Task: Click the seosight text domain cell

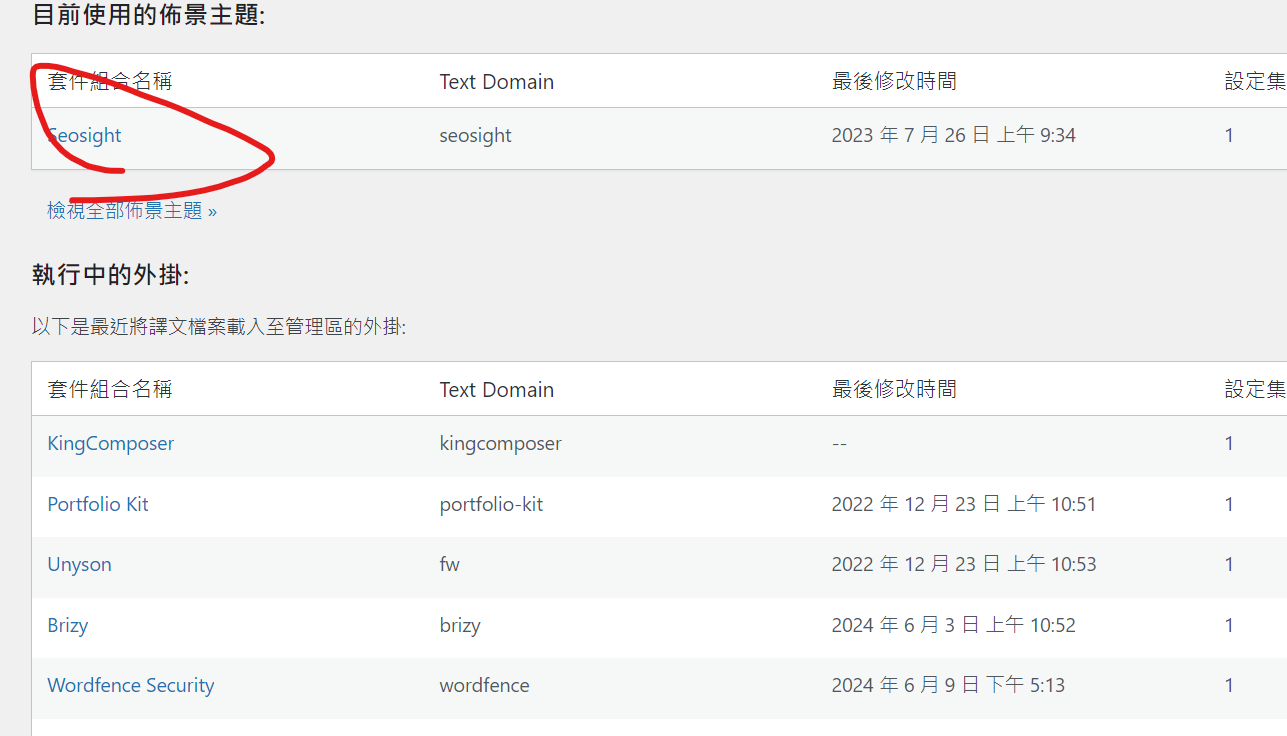Action: pos(475,136)
